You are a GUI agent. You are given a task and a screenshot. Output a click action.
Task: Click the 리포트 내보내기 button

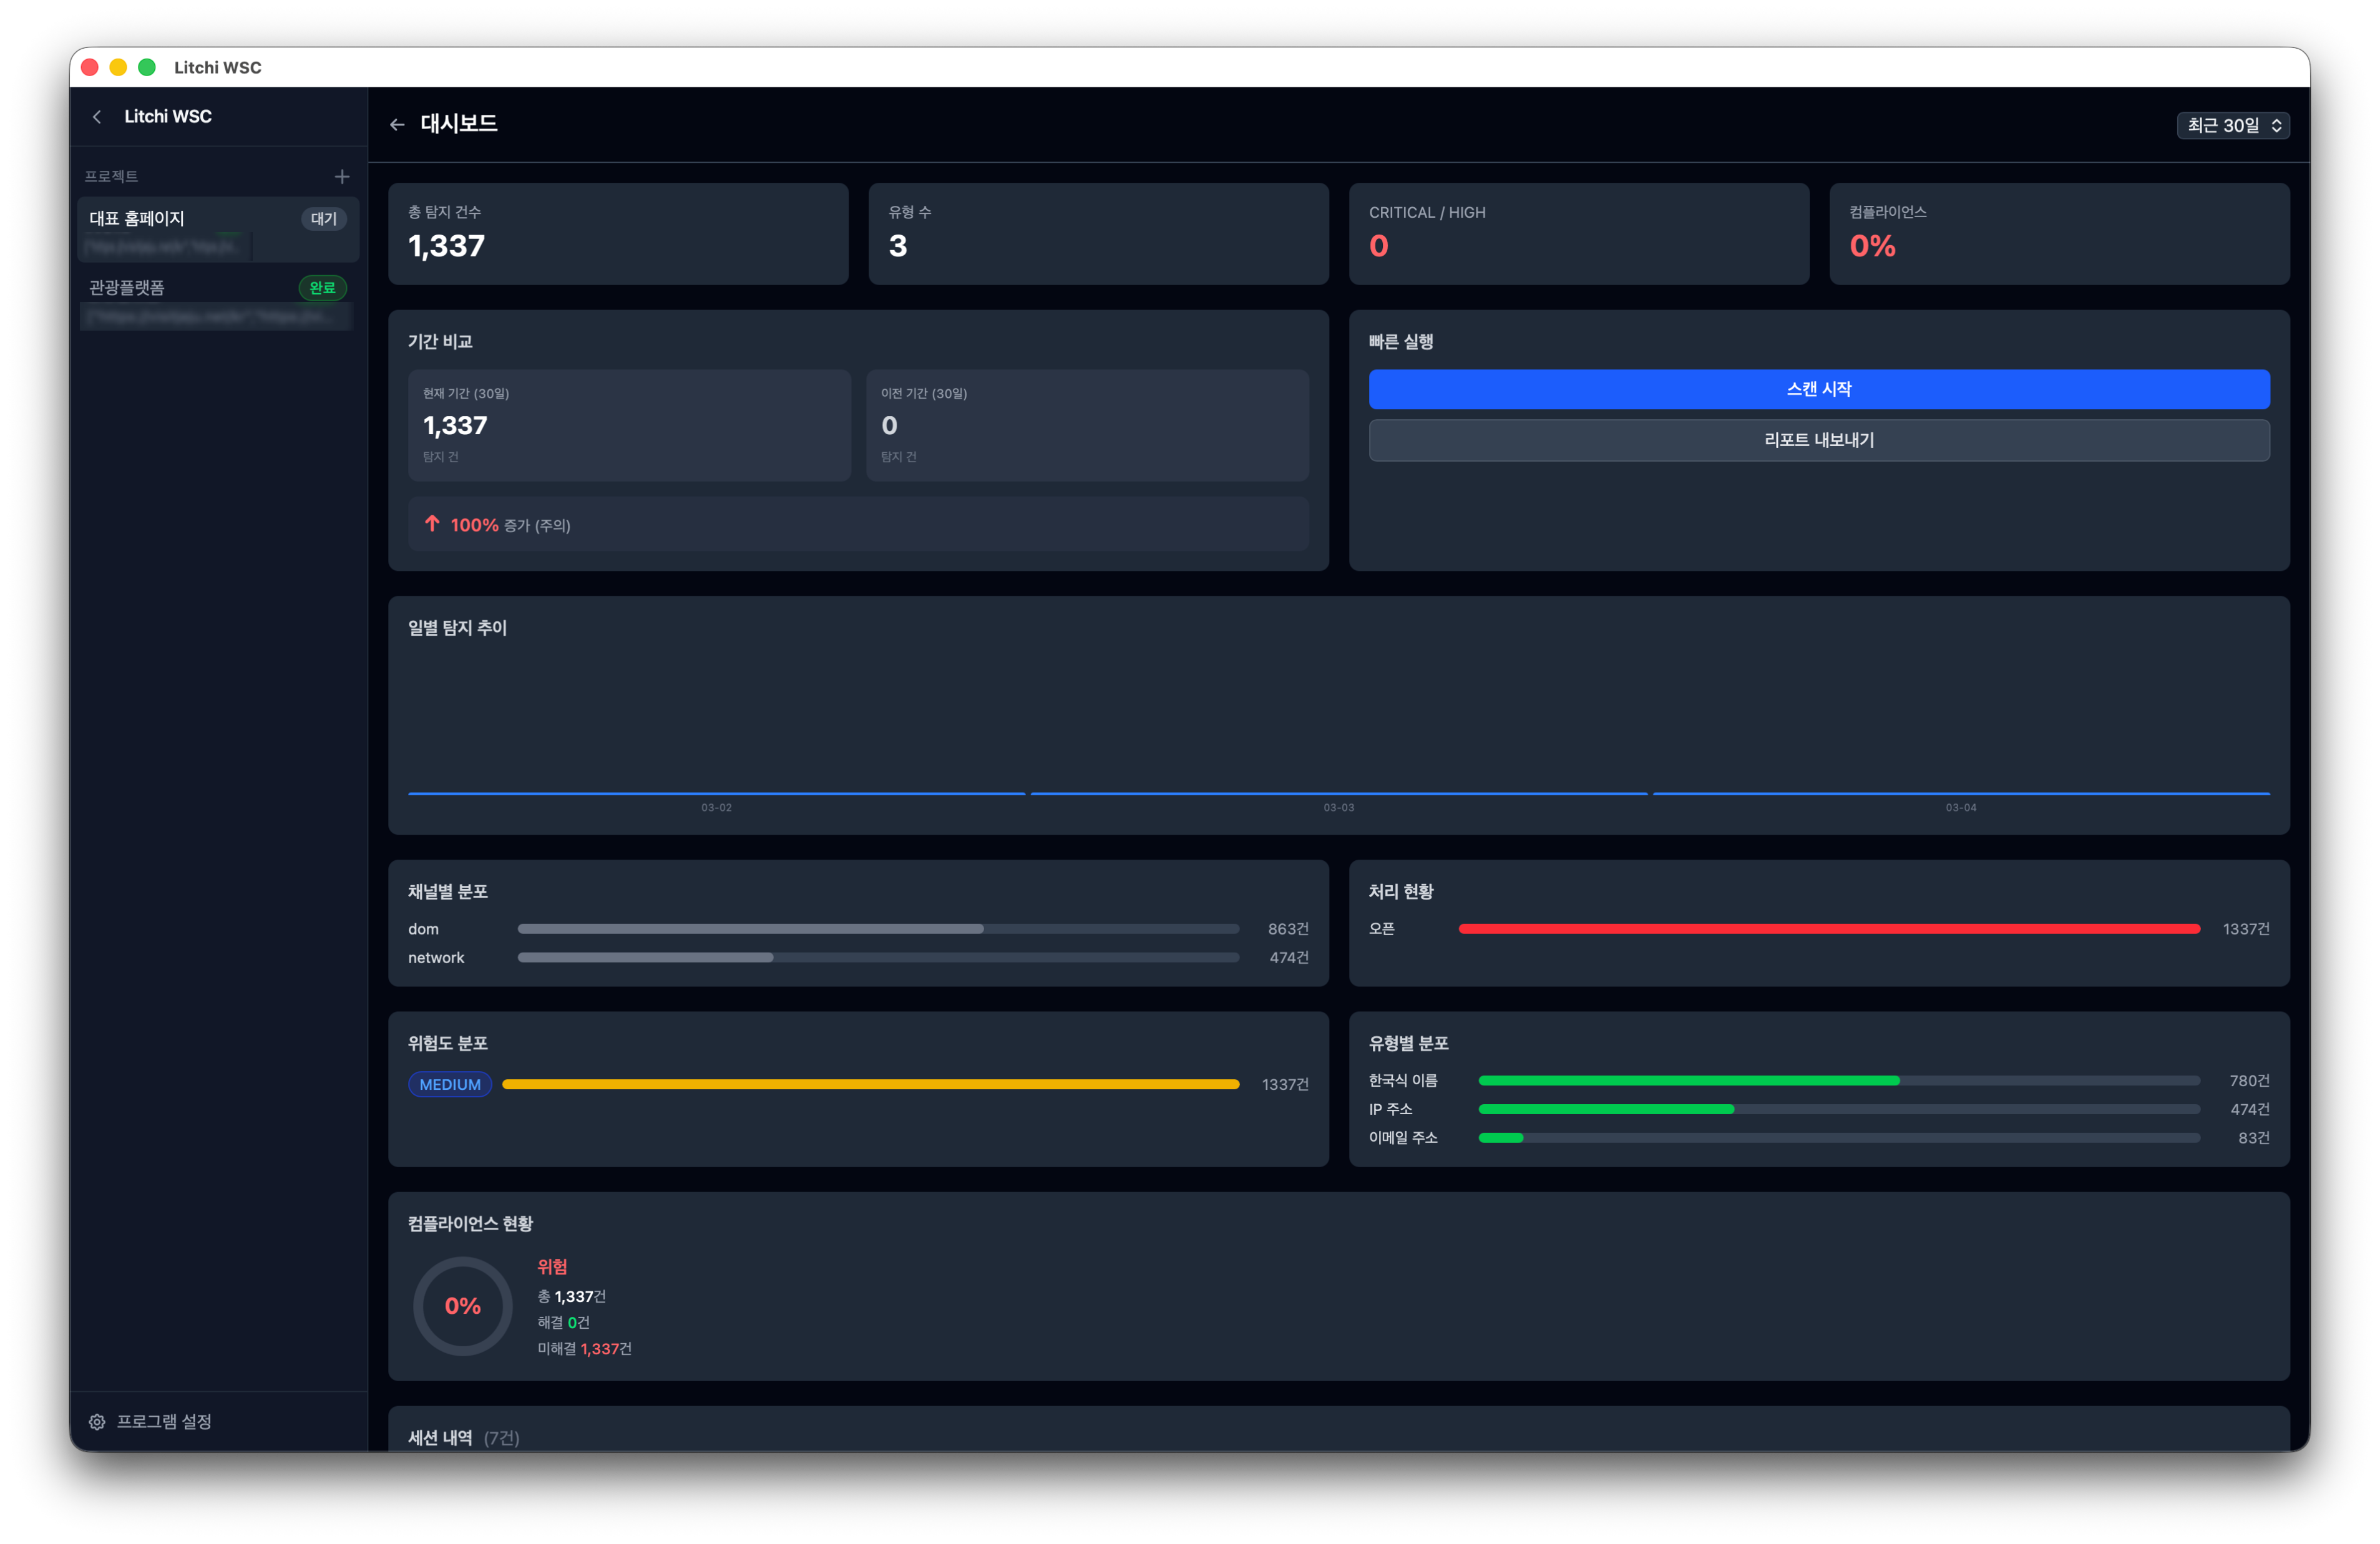pos(1818,440)
